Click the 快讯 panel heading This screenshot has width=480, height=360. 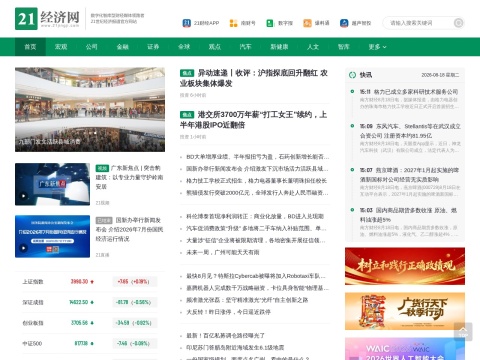click(x=366, y=75)
